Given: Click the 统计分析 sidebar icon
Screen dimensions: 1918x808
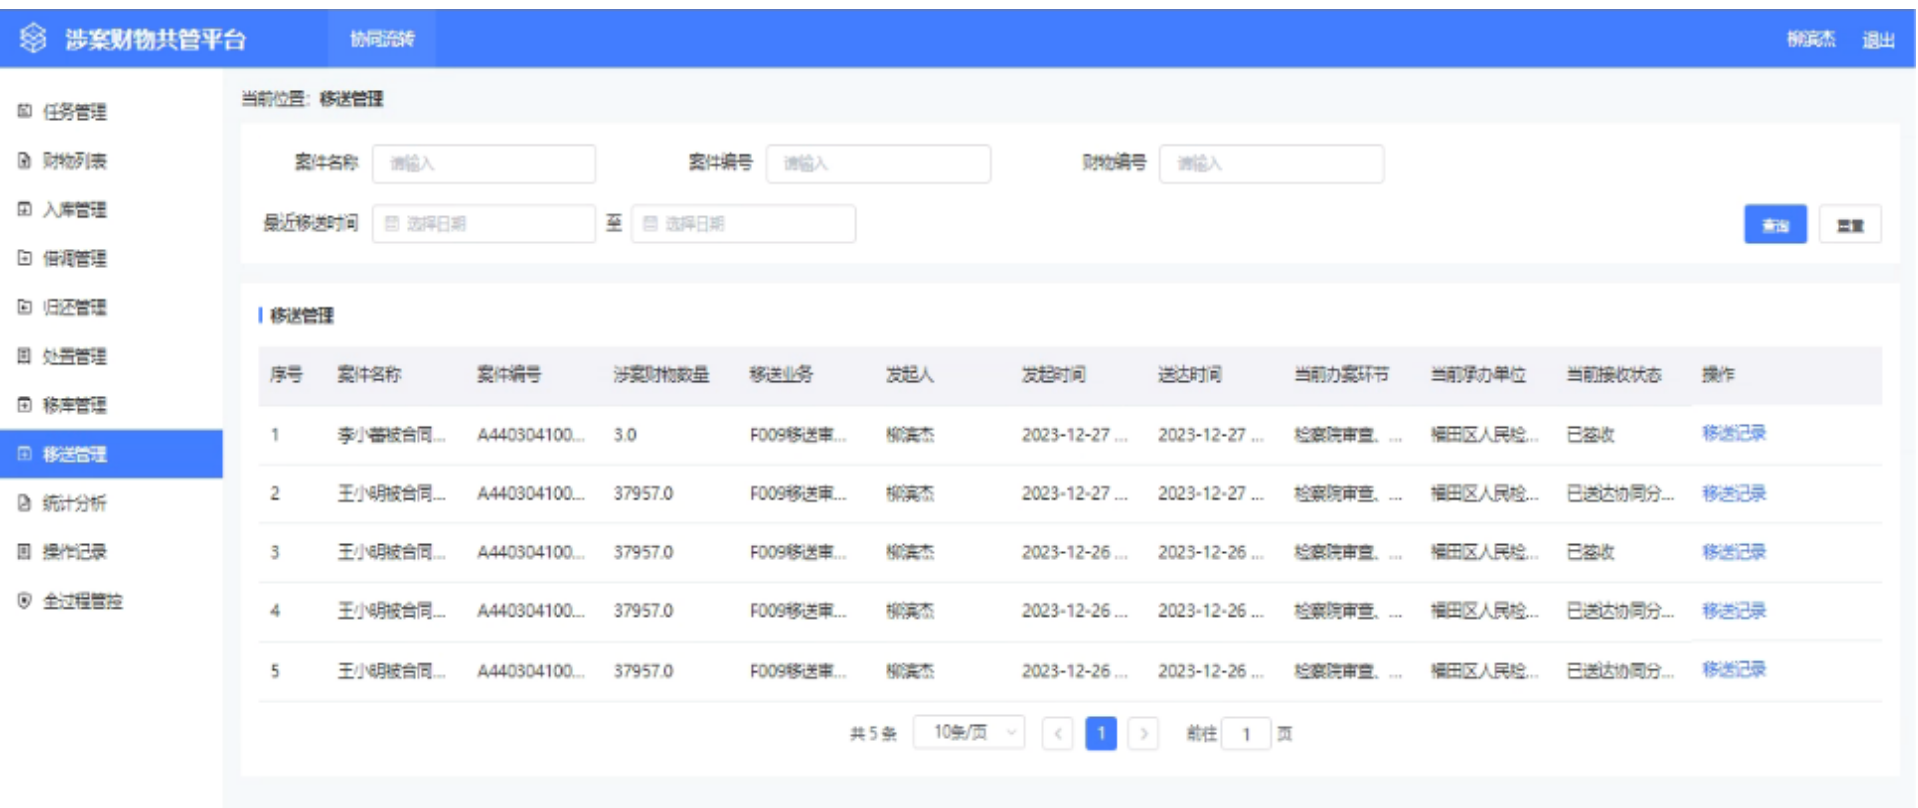Looking at the screenshot, I should (x=25, y=503).
